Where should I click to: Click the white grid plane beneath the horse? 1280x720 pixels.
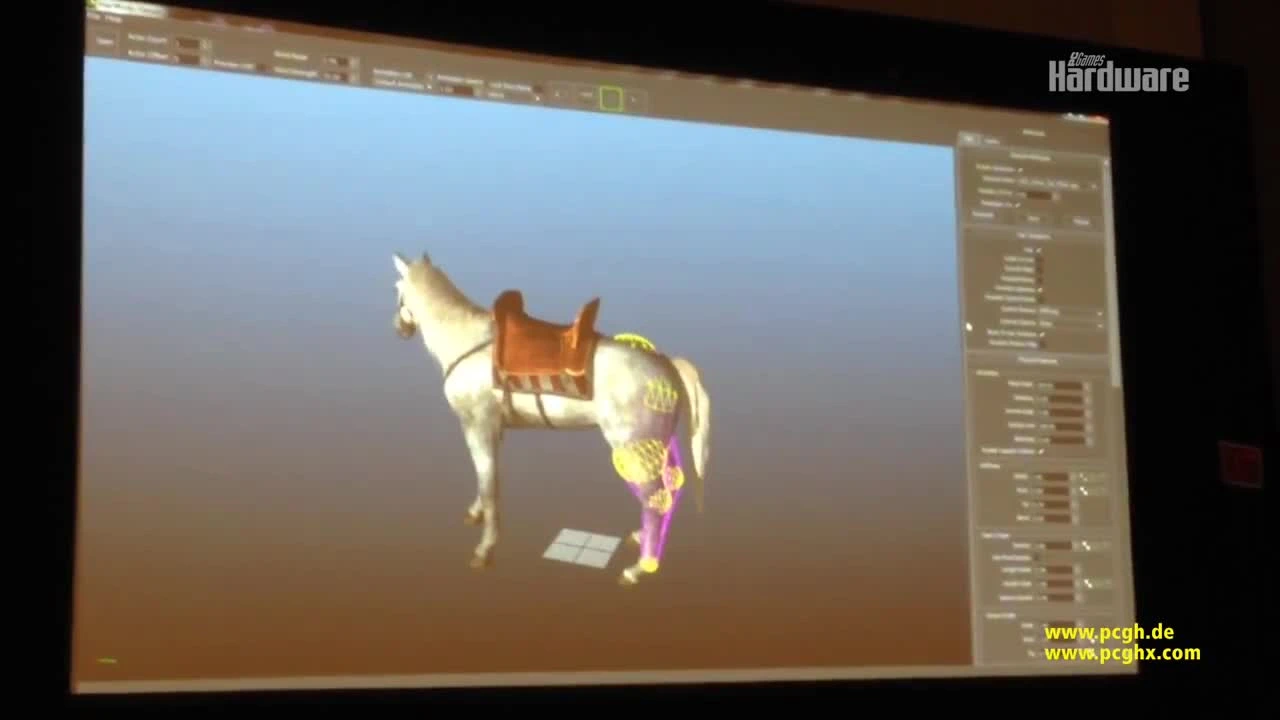pos(582,547)
